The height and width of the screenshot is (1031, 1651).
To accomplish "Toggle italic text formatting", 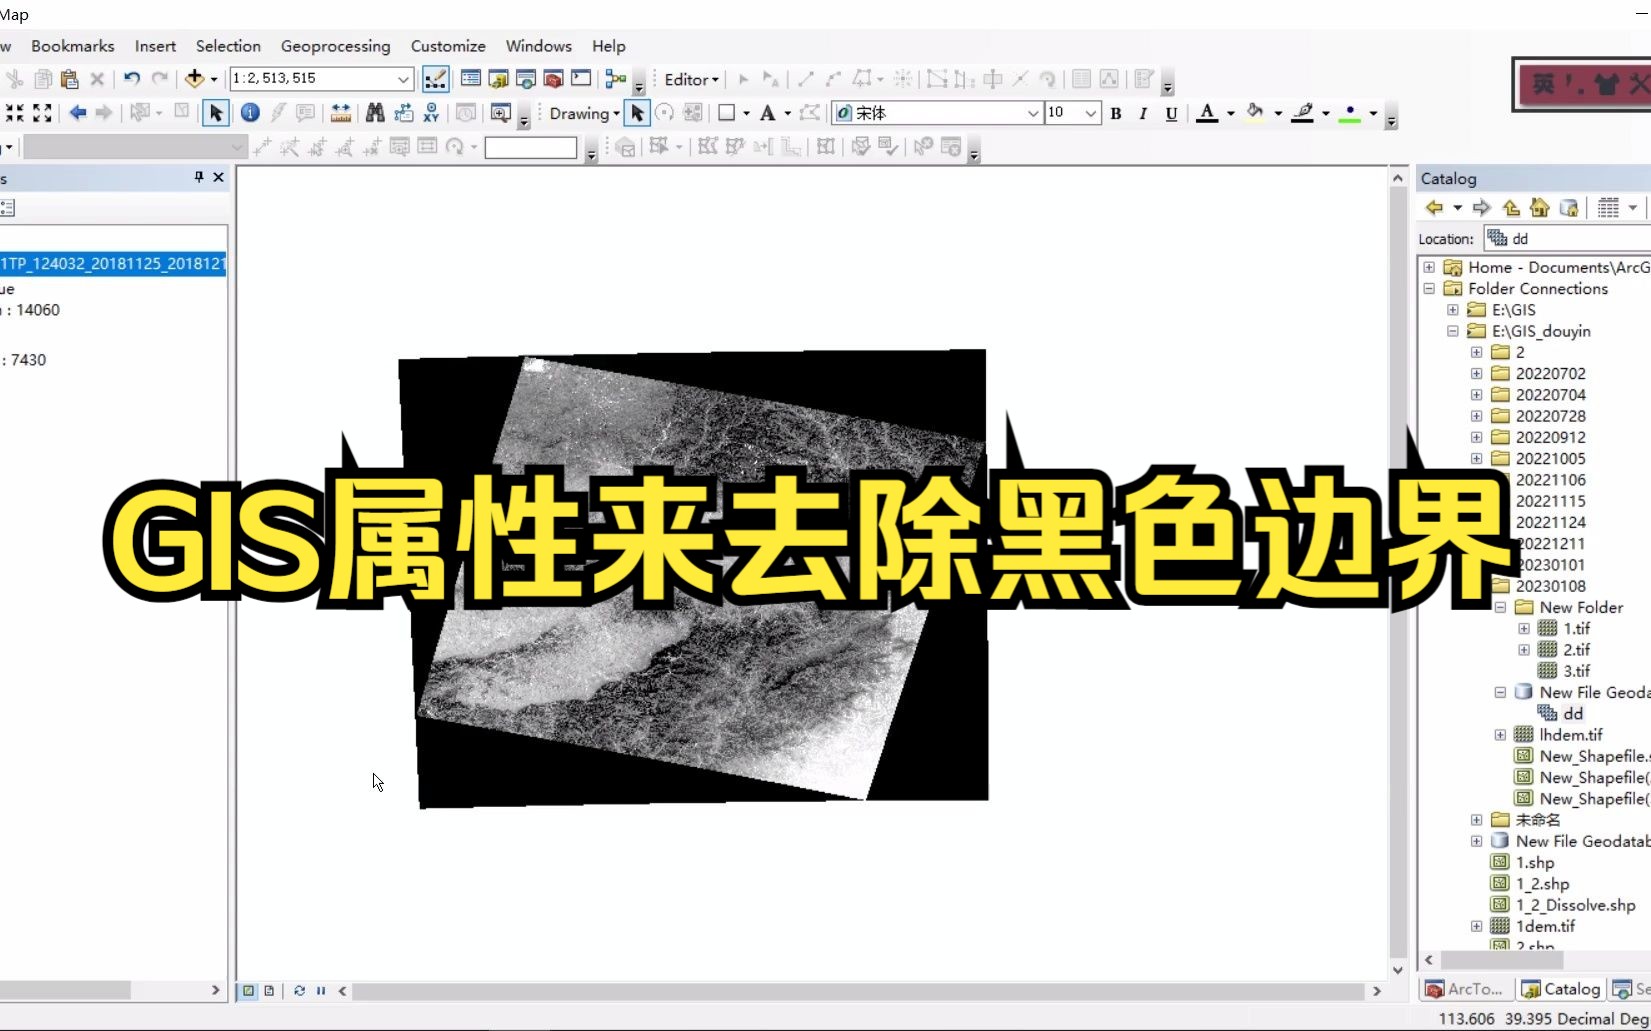I will [1143, 114].
